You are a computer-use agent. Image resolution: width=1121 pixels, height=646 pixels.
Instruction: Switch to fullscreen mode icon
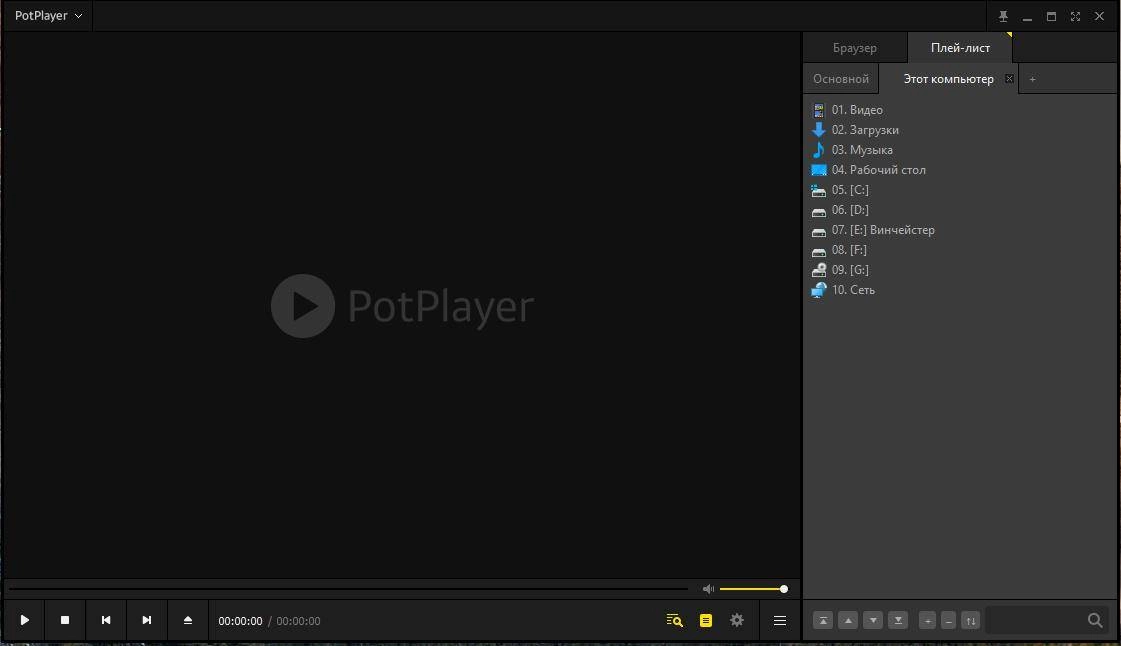tap(1075, 16)
